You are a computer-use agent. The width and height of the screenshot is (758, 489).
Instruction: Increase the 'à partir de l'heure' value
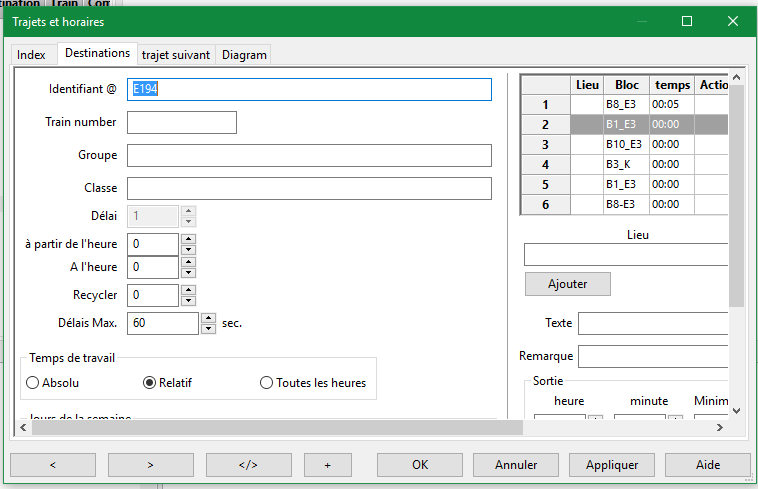pos(189,239)
